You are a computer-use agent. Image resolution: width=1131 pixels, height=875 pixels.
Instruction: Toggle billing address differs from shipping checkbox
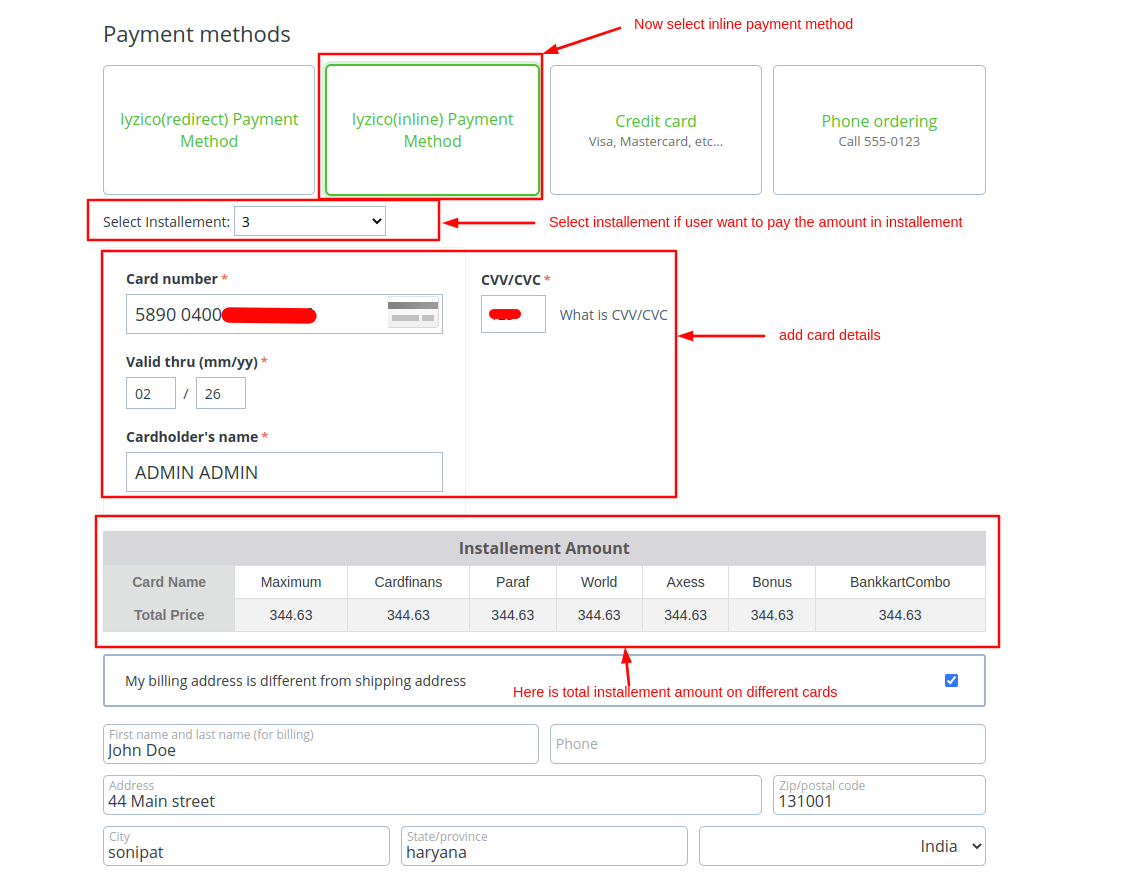951,680
